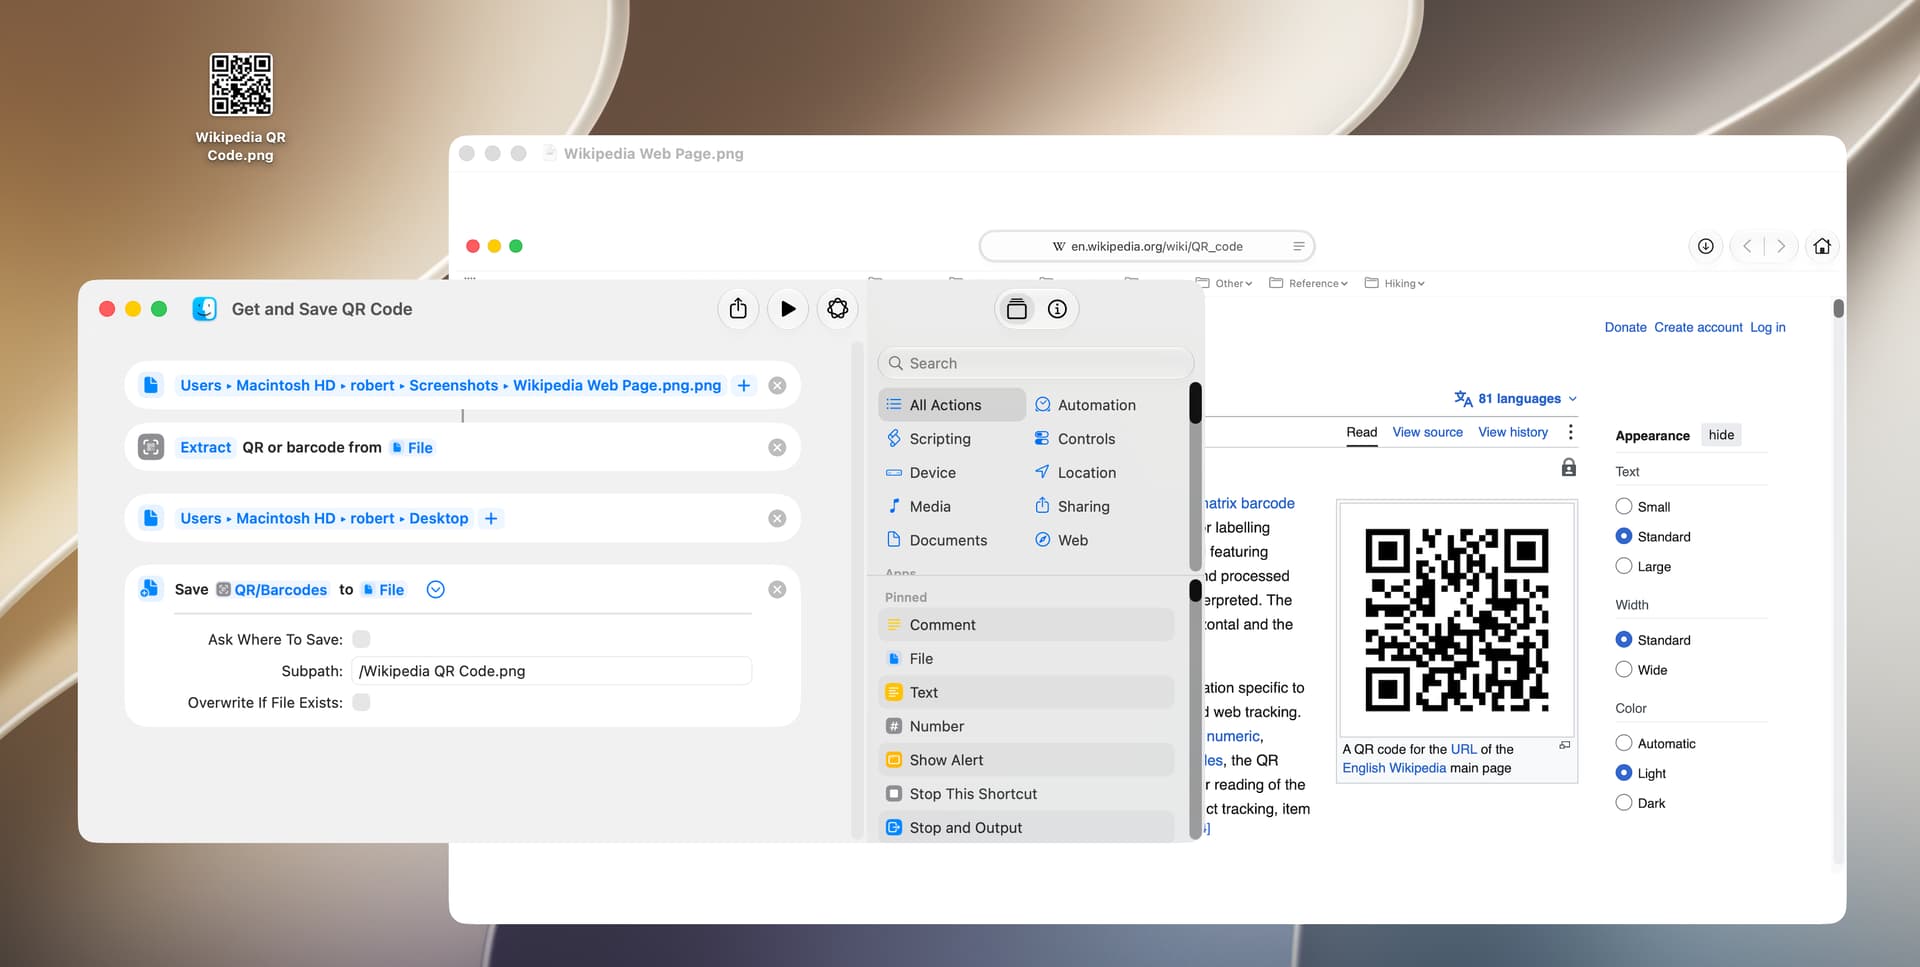Expand the Reference bookmarks folder
The image size is (1920, 967).
(x=1308, y=284)
